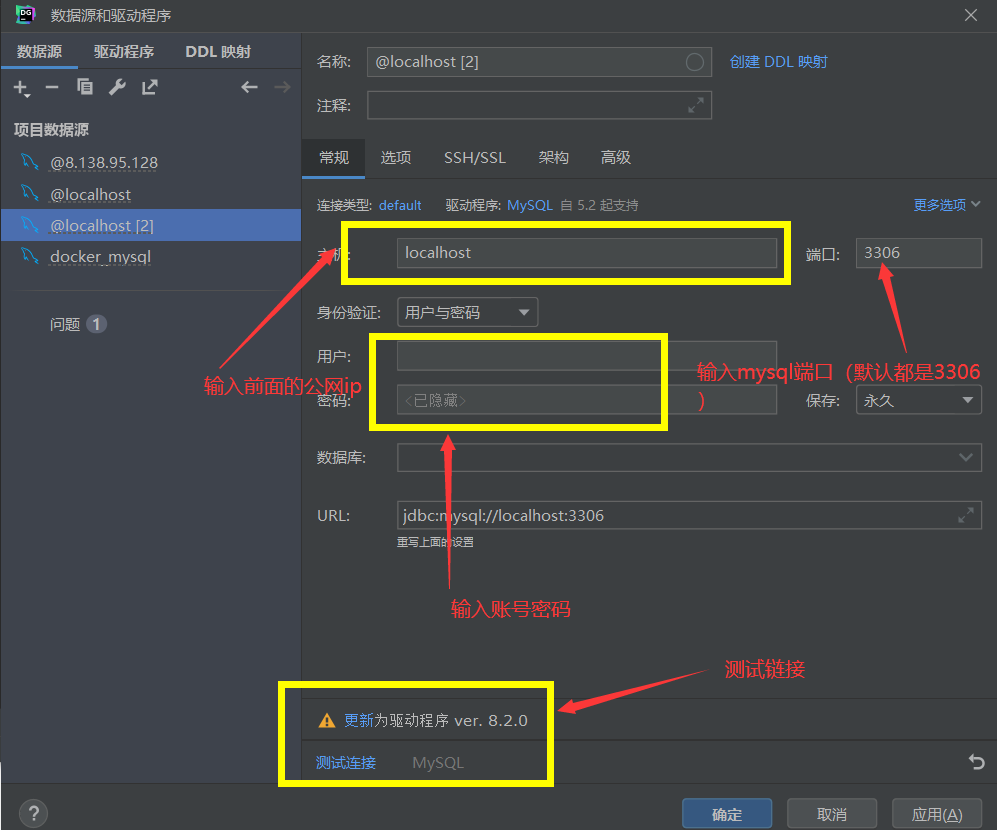
Task: Click the 注释 comment input field
Action: [x=539, y=106]
